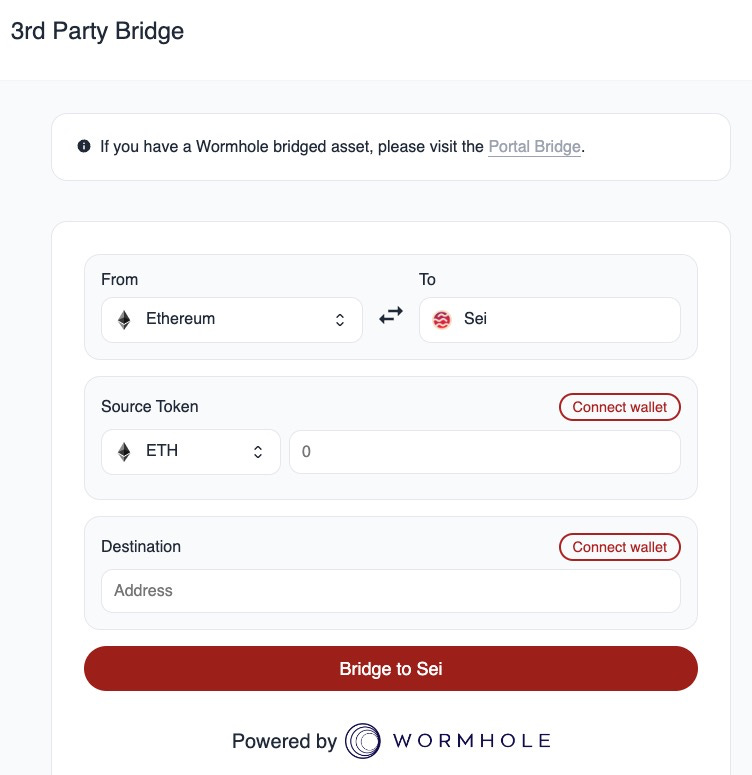This screenshot has height=775, width=752.
Task: Connect wallet for Source Token
Action: coord(620,407)
